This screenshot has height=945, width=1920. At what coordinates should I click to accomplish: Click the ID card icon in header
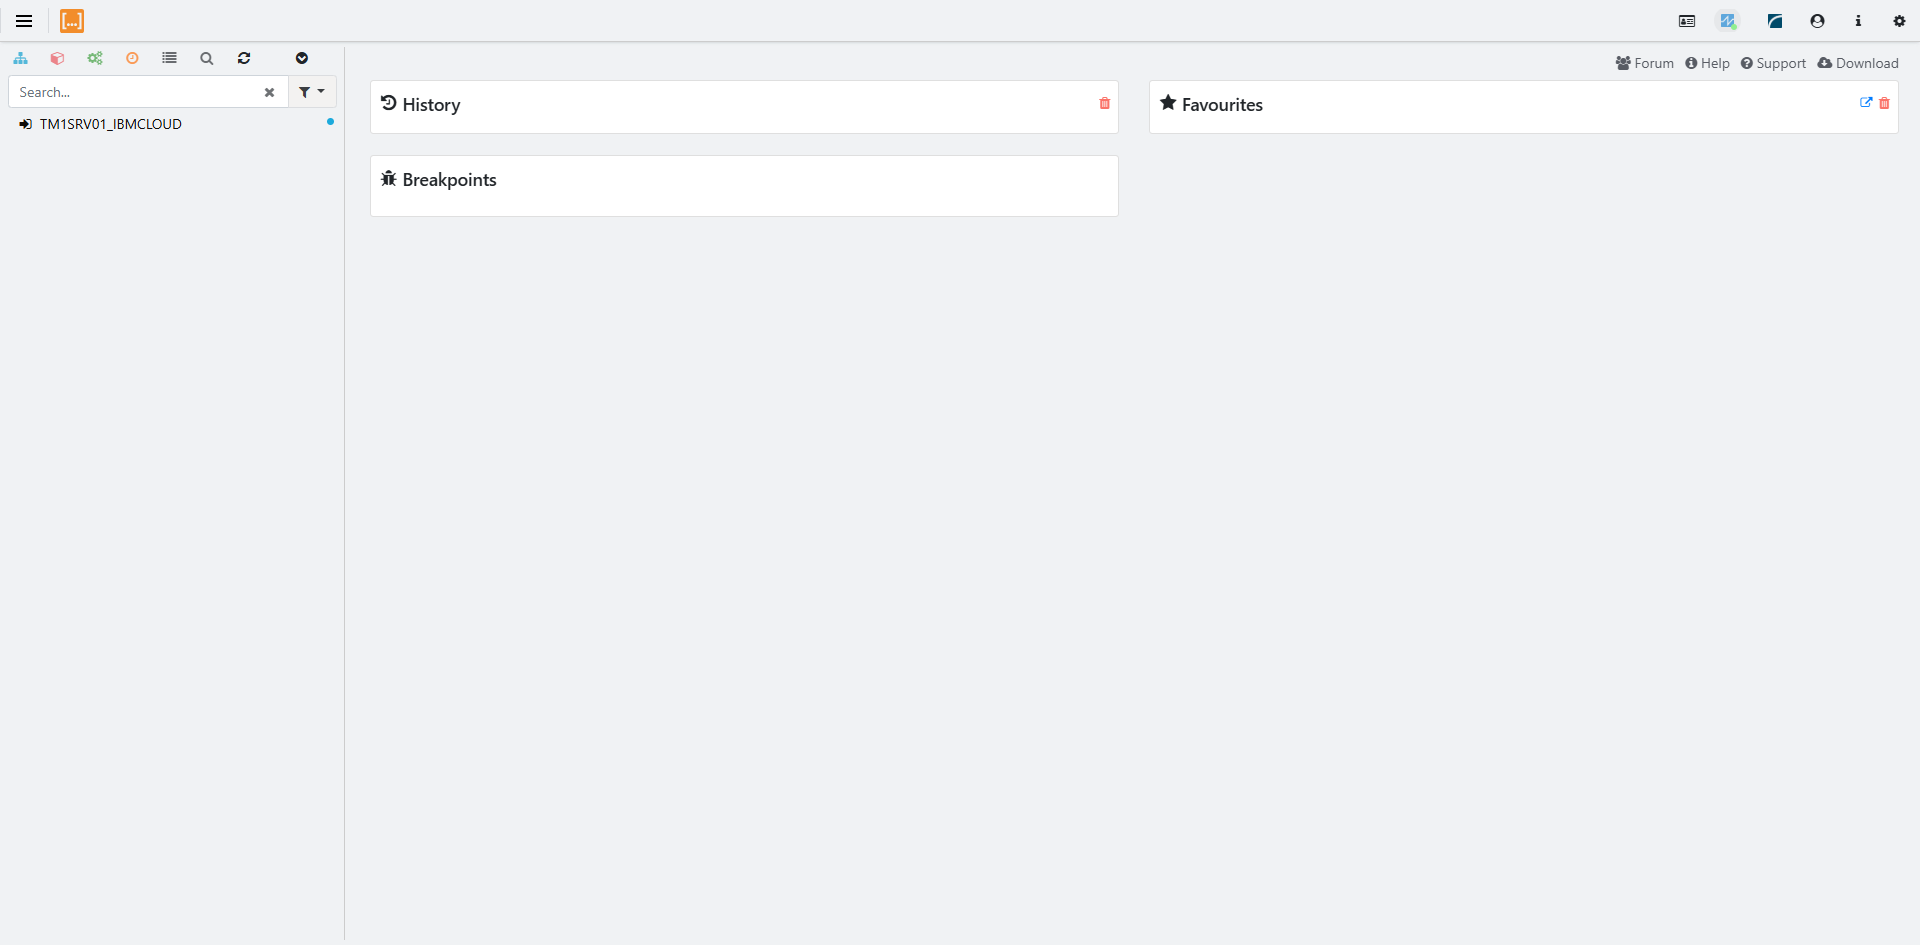pyautogui.click(x=1687, y=21)
